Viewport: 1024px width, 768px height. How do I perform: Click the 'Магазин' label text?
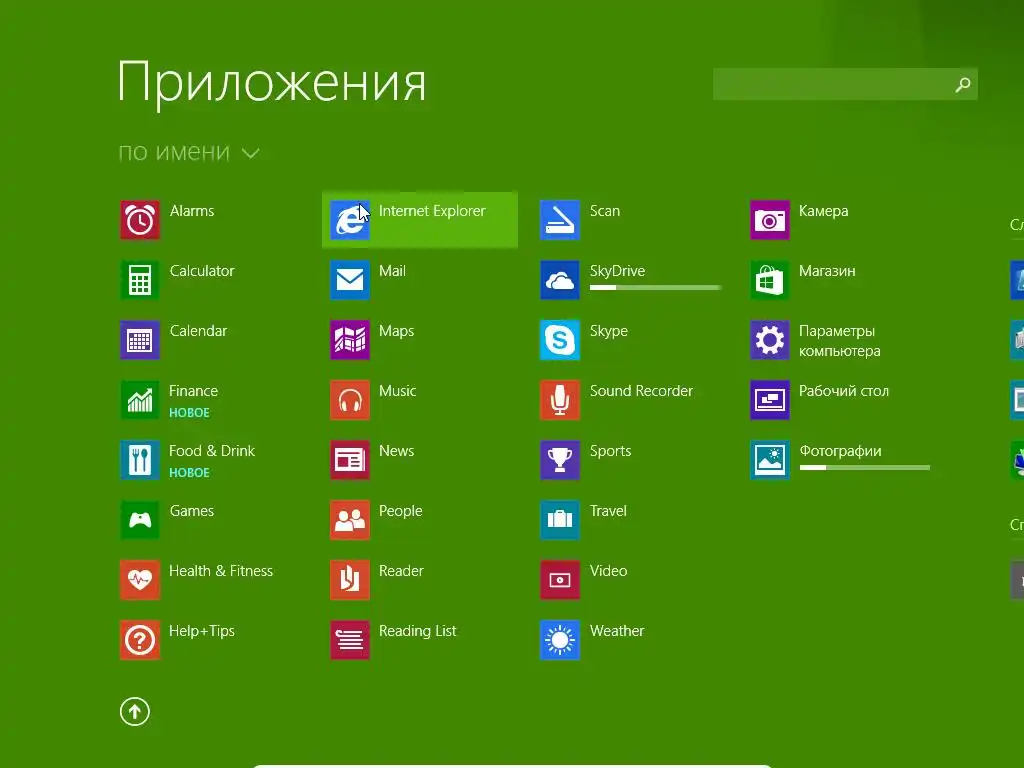tap(827, 271)
